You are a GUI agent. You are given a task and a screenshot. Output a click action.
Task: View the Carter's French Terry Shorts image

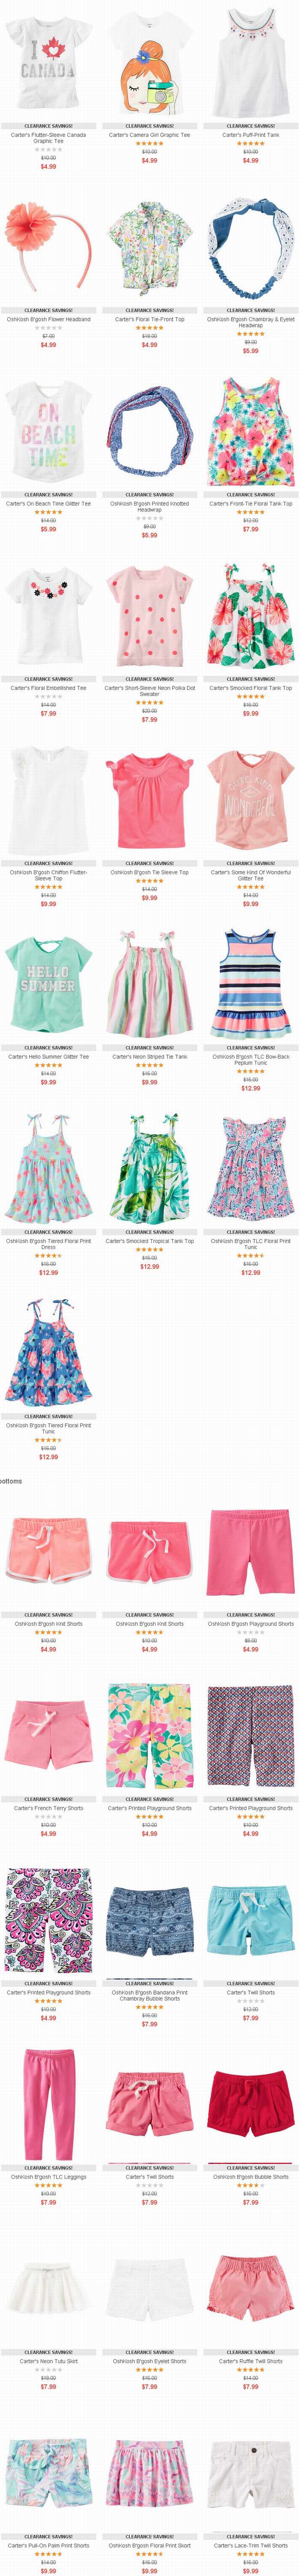tap(48, 1741)
